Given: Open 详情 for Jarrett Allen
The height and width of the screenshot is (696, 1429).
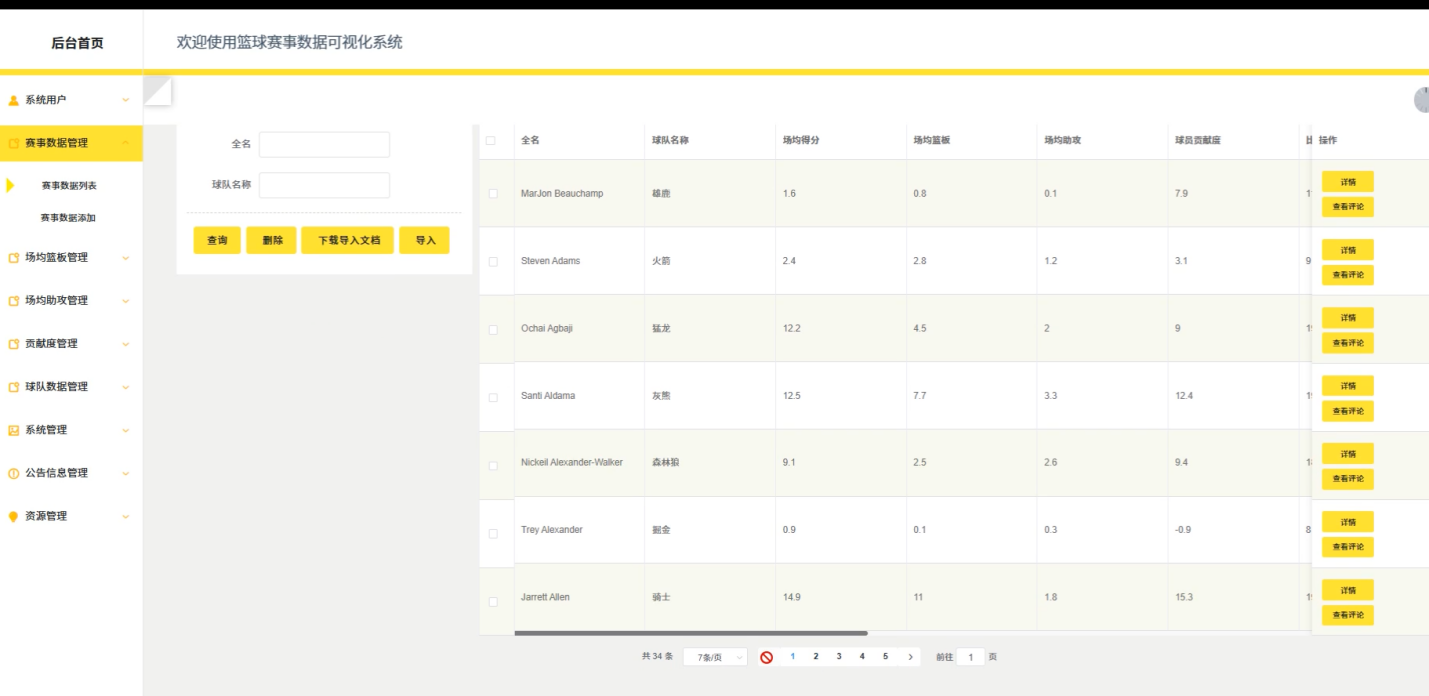Looking at the screenshot, I should tap(1348, 590).
